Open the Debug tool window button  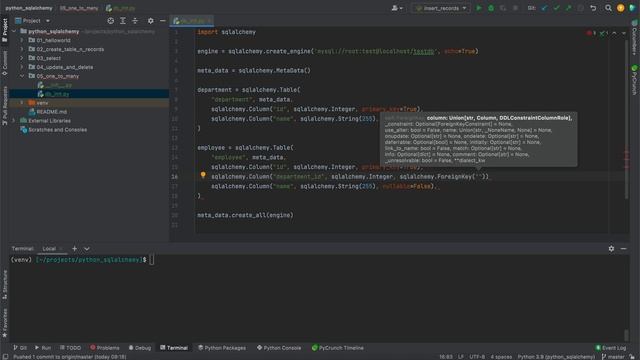coord(140,348)
